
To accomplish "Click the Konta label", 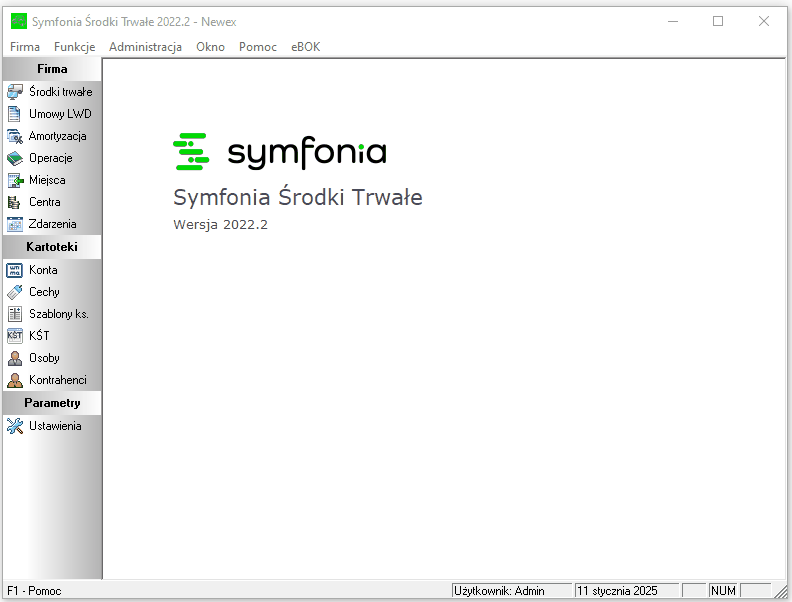I will [x=43, y=270].
